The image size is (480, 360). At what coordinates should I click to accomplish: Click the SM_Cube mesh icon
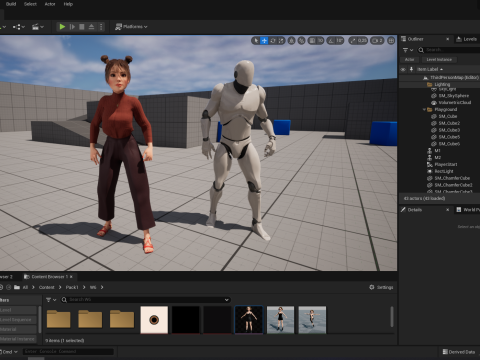point(434,116)
